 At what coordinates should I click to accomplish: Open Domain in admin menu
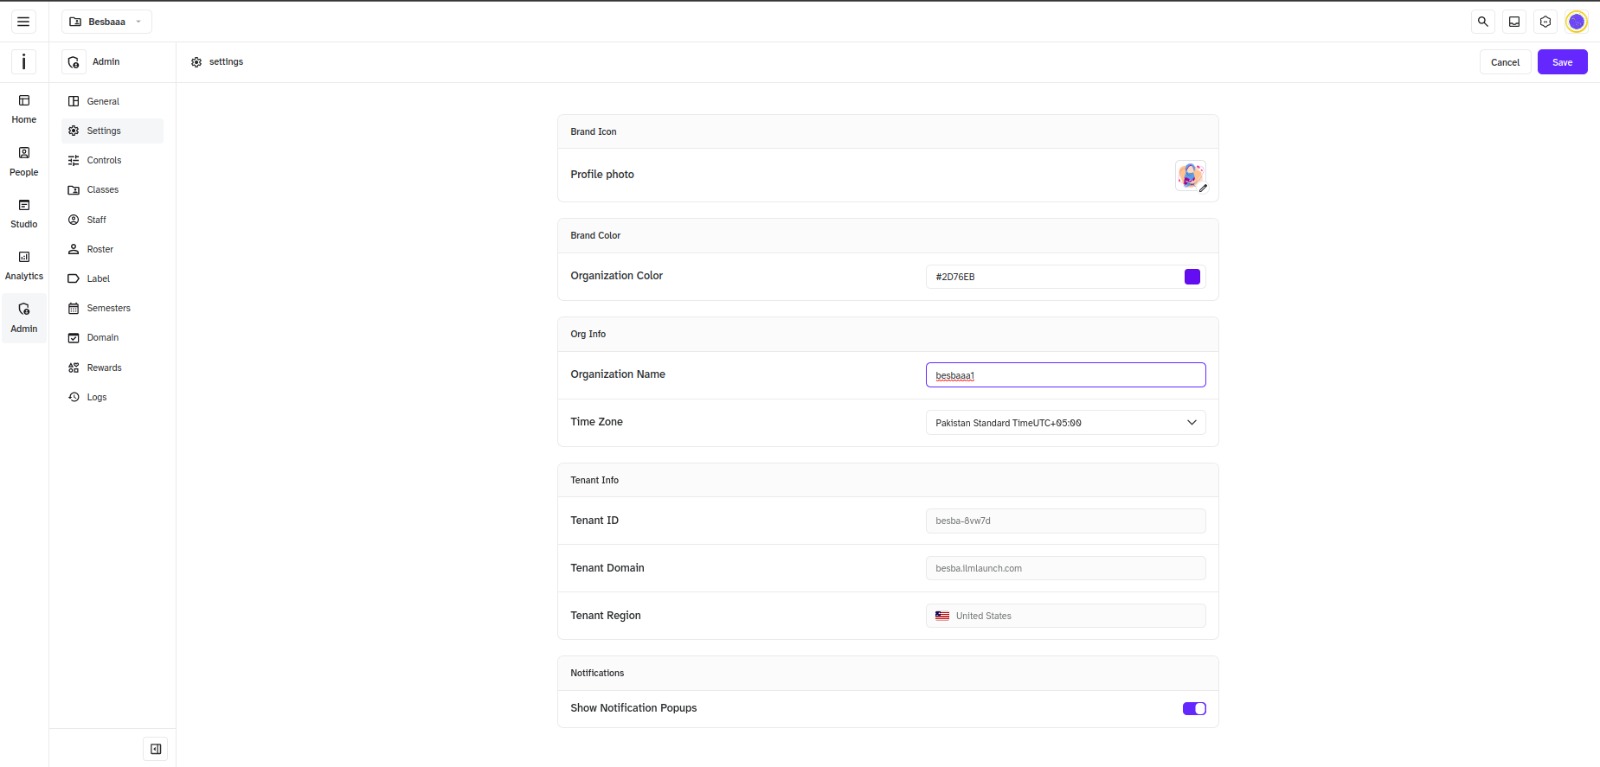coord(112,338)
